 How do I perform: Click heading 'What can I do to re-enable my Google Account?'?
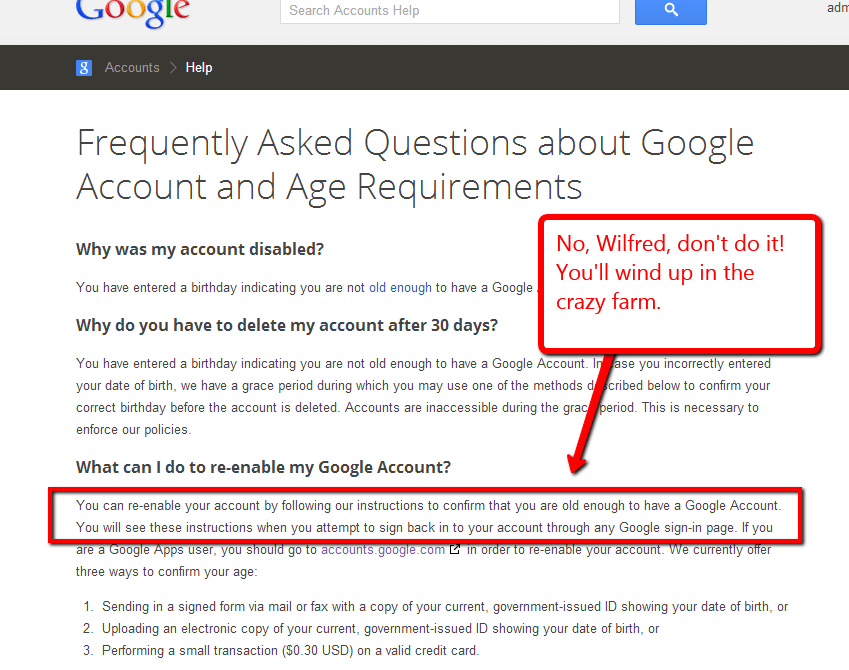[263, 467]
